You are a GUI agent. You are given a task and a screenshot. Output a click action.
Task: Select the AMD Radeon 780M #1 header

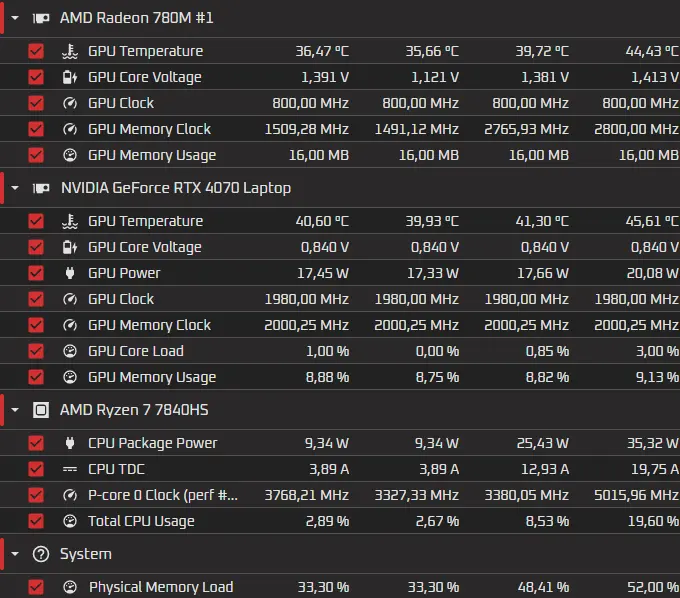(137, 18)
